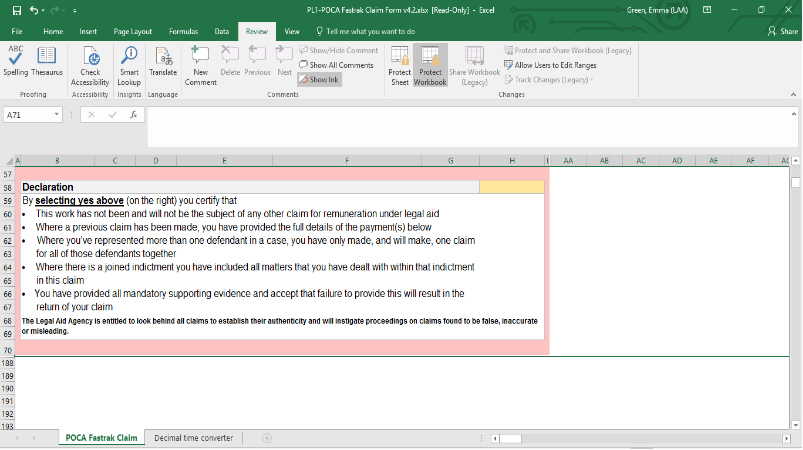The image size is (803, 450).
Task: Save the workbook from Quick Access
Action: pos(17,10)
